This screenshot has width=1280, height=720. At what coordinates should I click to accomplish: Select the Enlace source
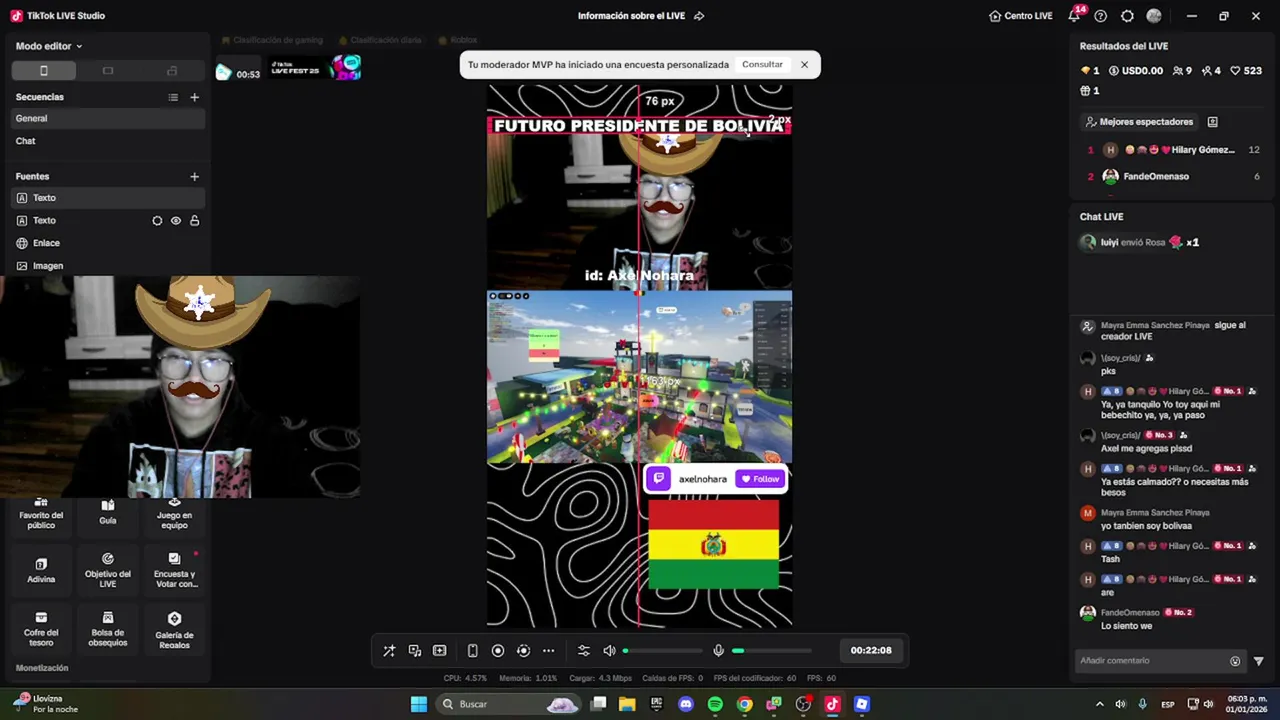pyautogui.click(x=108, y=243)
